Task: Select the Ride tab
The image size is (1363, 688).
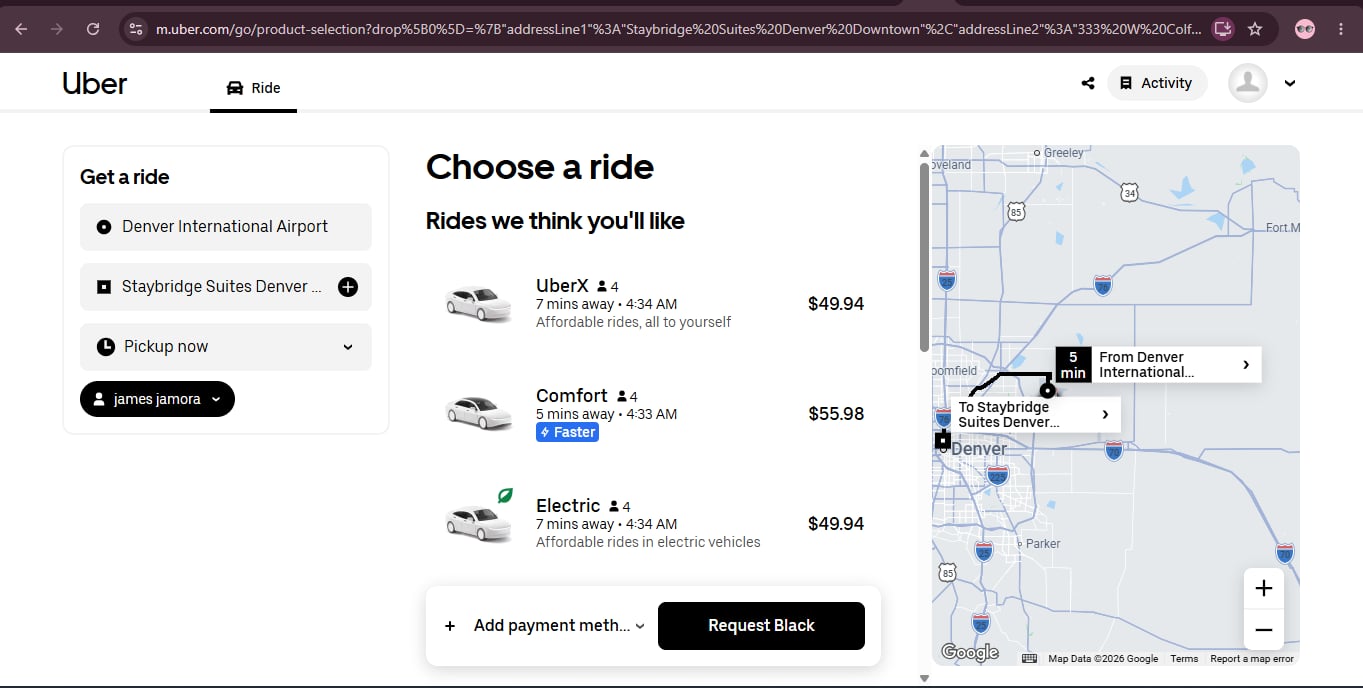Action: 253,88
